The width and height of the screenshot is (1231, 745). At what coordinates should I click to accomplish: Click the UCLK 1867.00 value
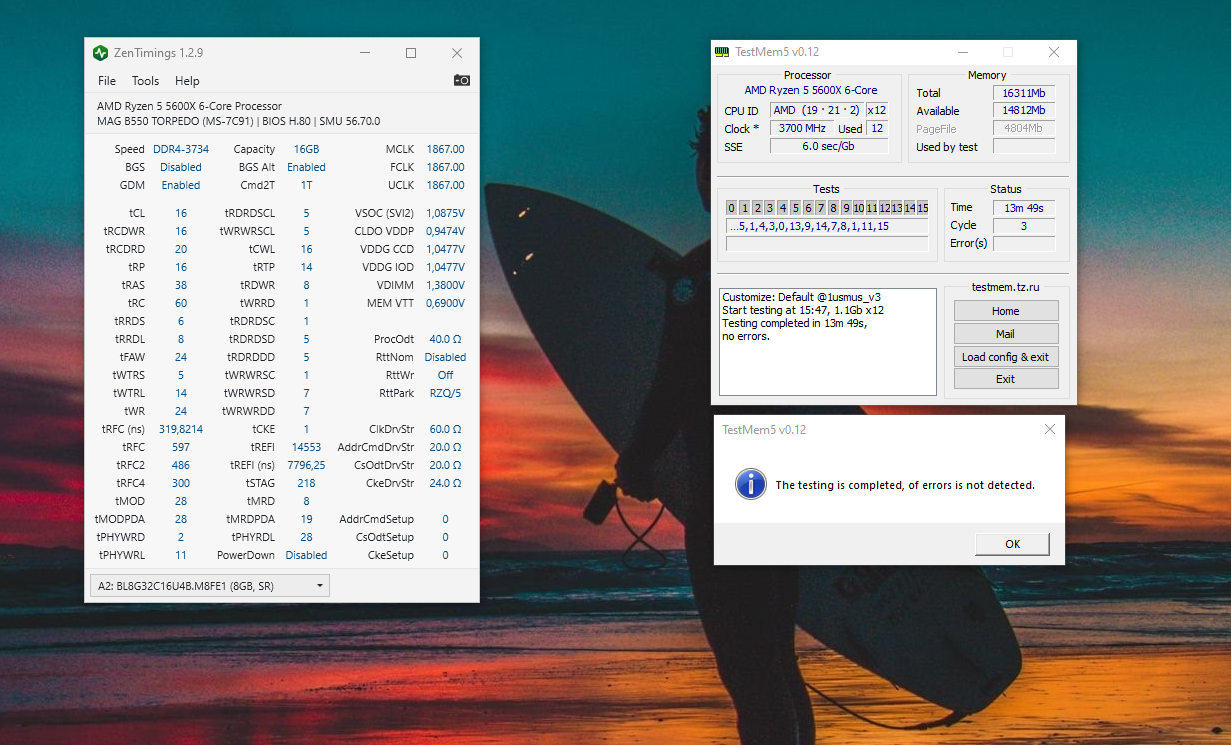[x=445, y=185]
